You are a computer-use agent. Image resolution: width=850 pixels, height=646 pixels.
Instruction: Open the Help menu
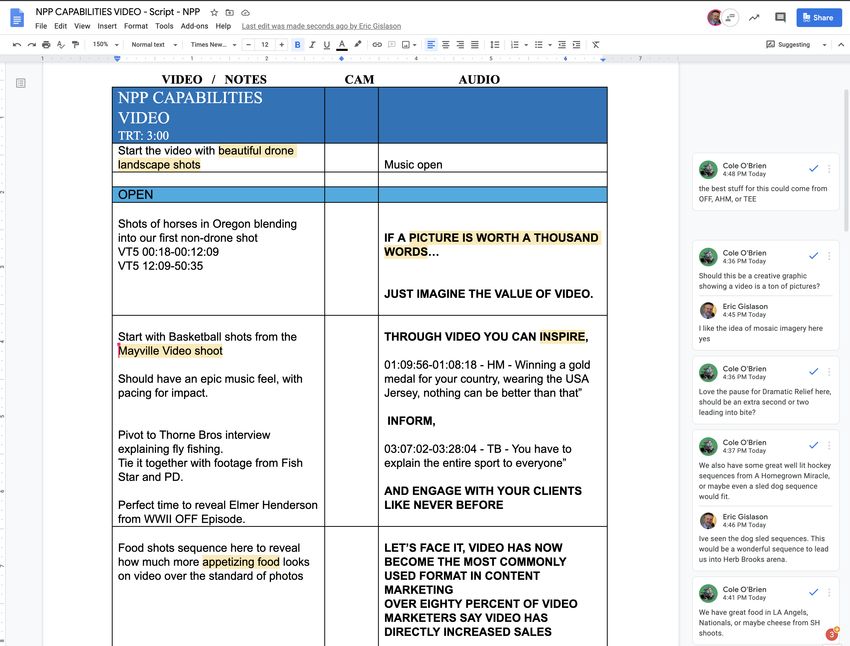(223, 26)
